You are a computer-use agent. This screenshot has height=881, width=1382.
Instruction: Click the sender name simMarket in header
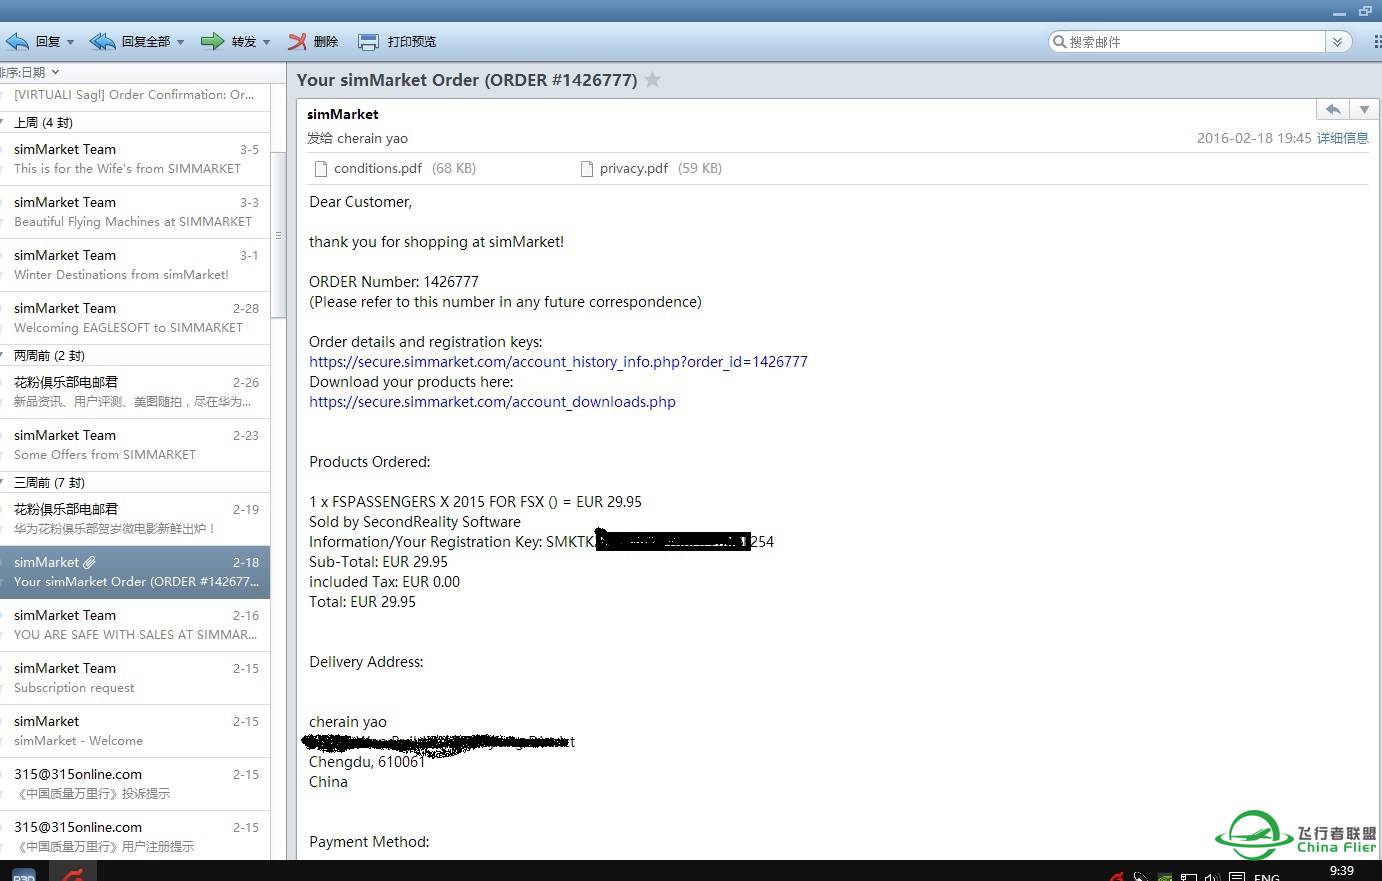click(342, 114)
